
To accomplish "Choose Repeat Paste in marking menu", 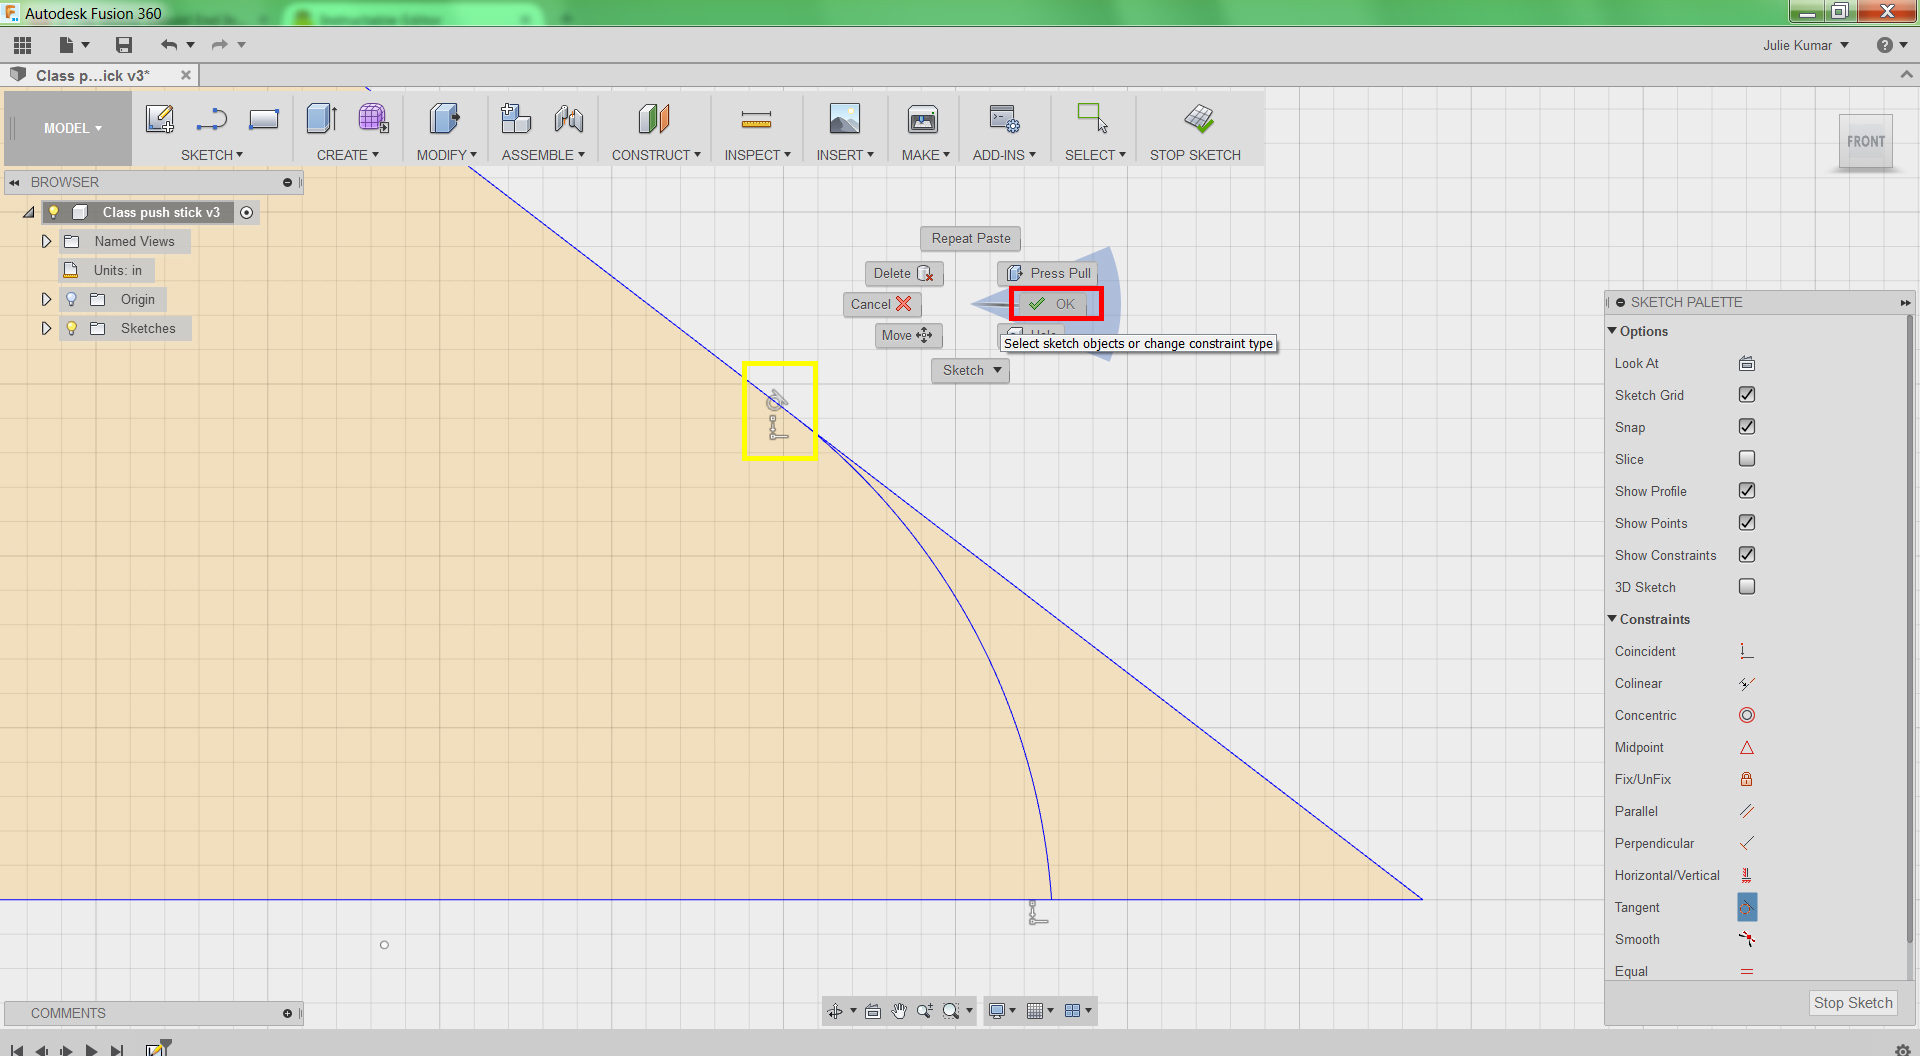I will 971,238.
